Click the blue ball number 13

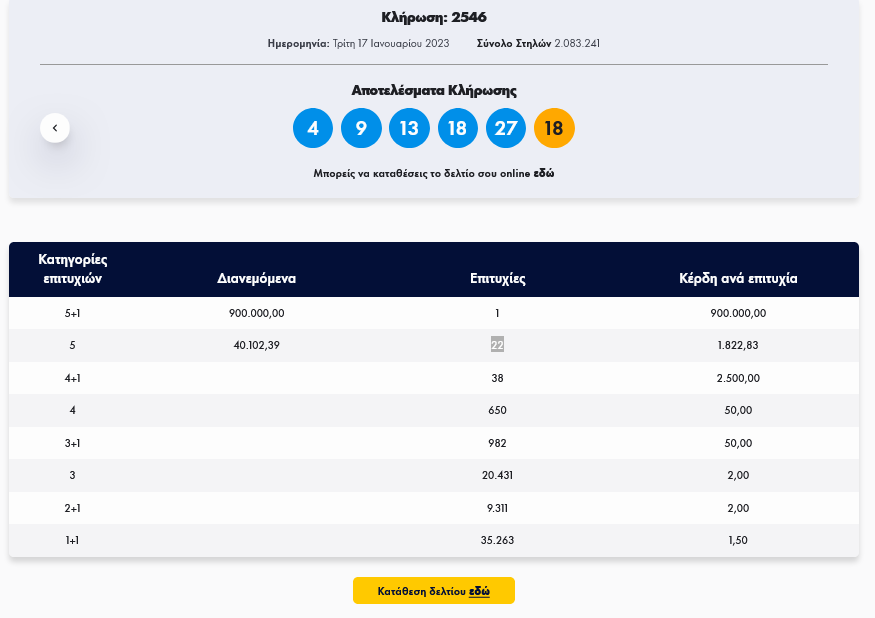[409, 128]
